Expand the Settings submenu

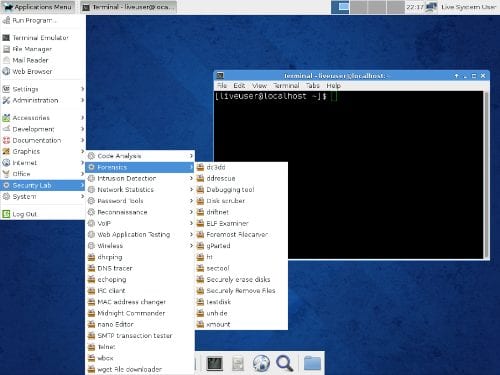click(43, 89)
